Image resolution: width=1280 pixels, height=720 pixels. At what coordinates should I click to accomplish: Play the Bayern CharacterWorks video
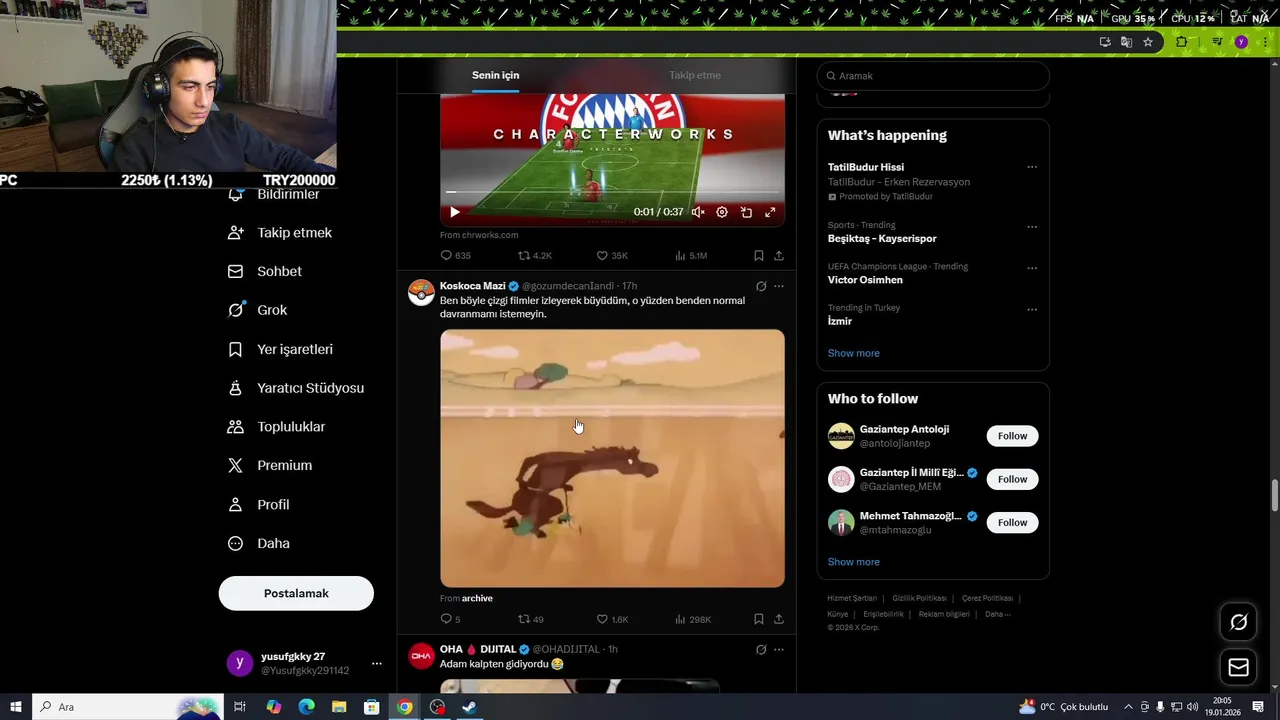point(454,212)
